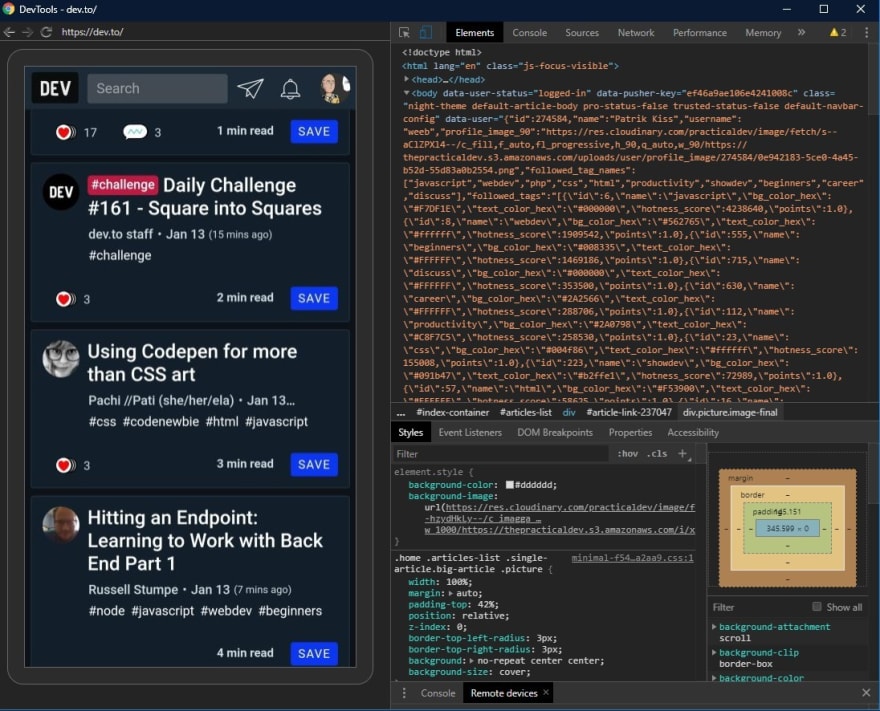
Task: Reload the dev.to page
Action: click(47, 32)
